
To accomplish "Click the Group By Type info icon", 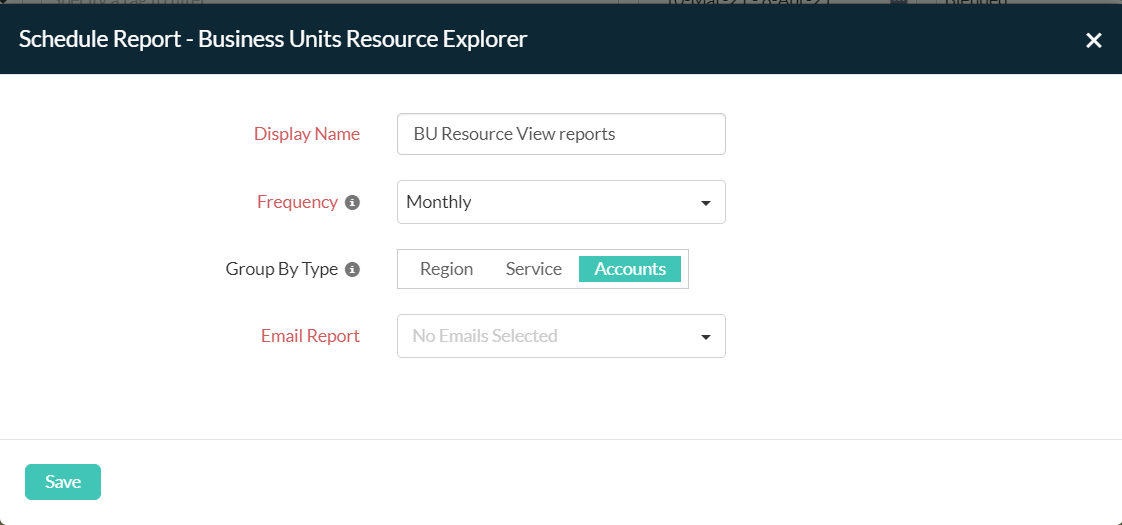I will coord(352,270).
